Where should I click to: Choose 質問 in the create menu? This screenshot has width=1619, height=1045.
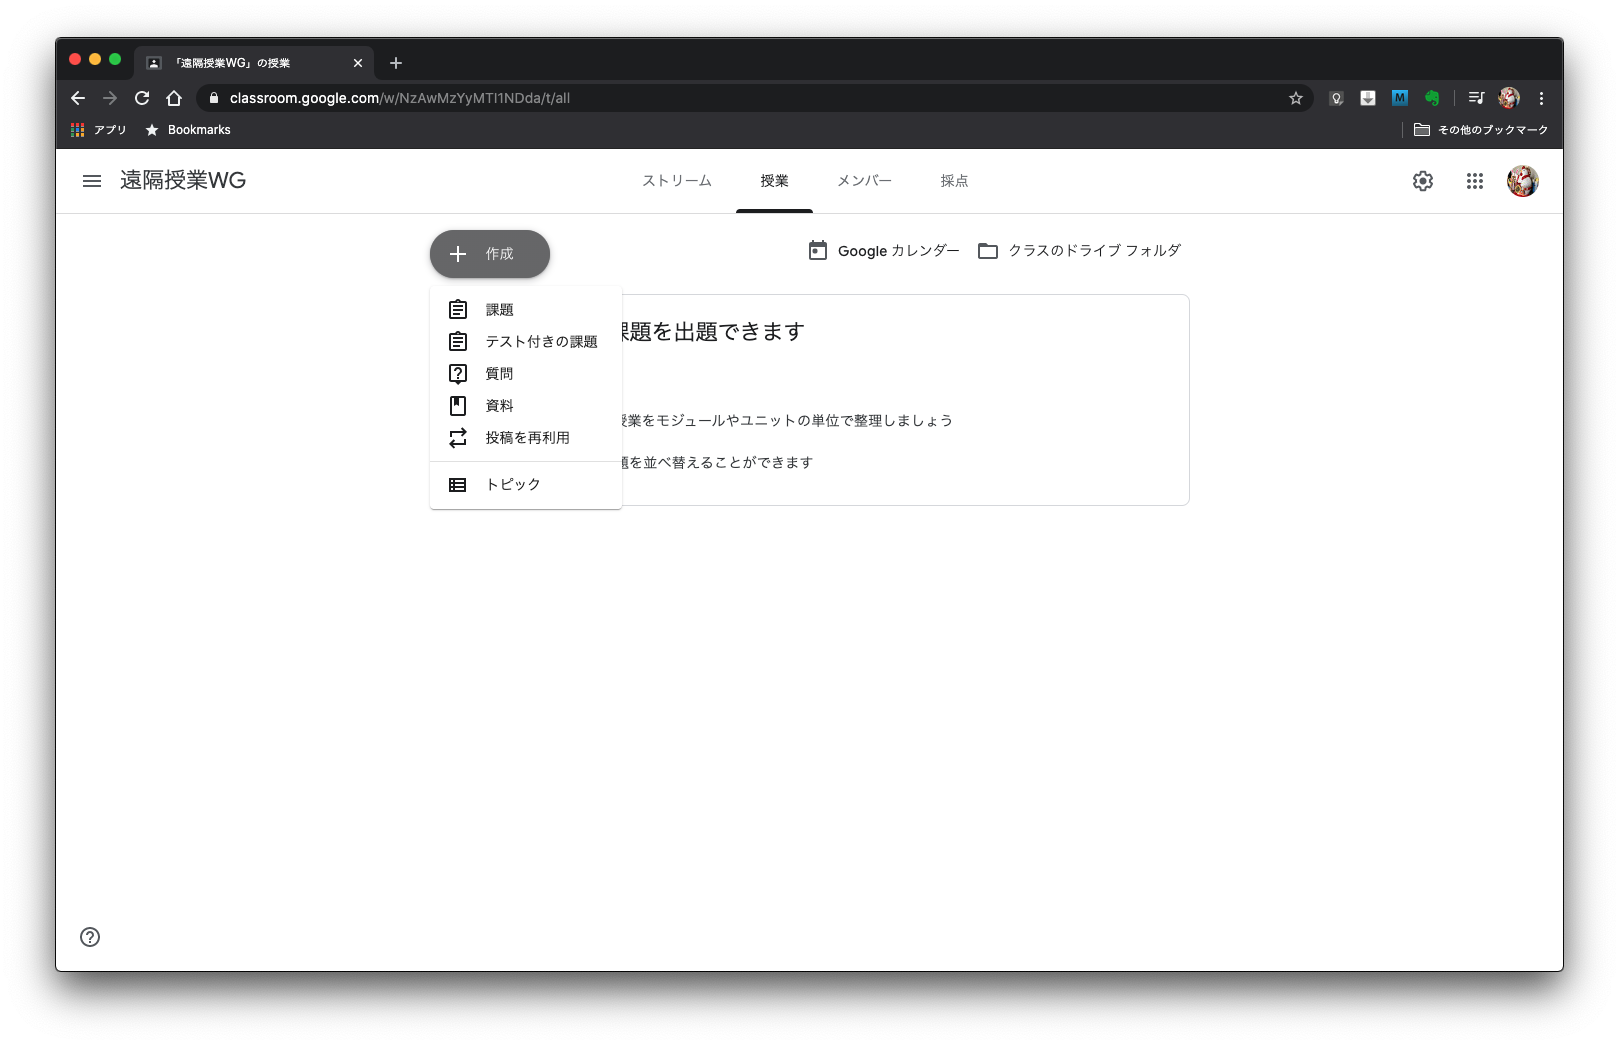pos(499,374)
